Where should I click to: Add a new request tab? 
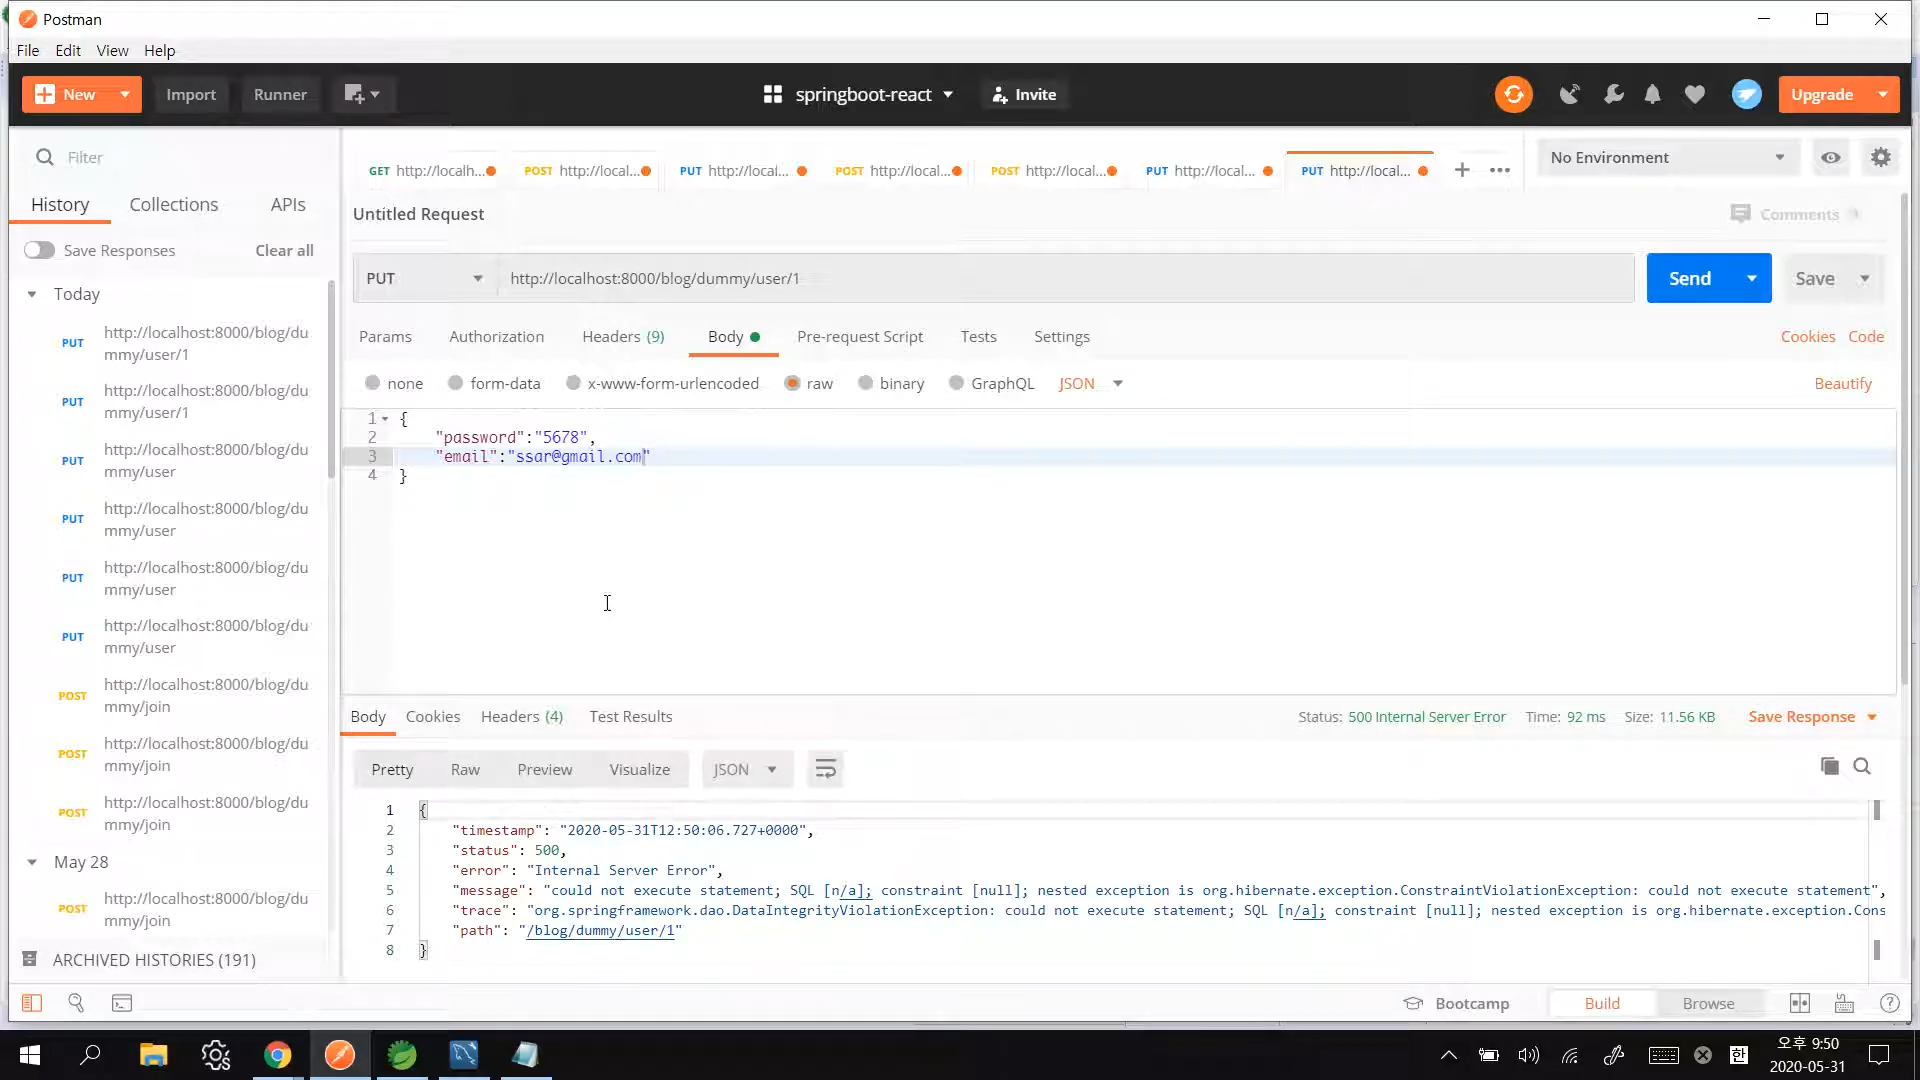tap(1461, 170)
